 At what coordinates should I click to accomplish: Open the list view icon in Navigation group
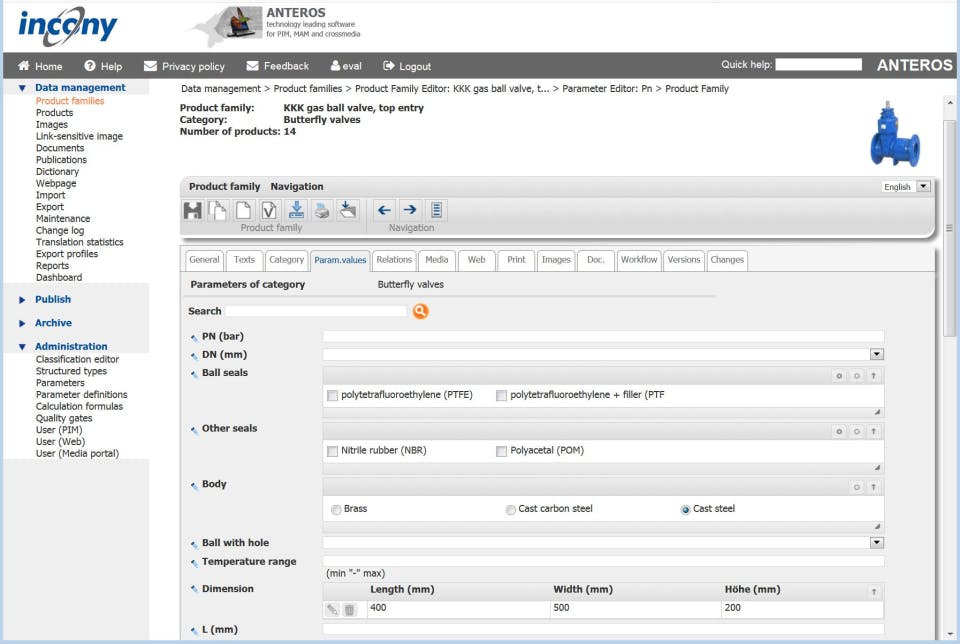tap(437, 210)
